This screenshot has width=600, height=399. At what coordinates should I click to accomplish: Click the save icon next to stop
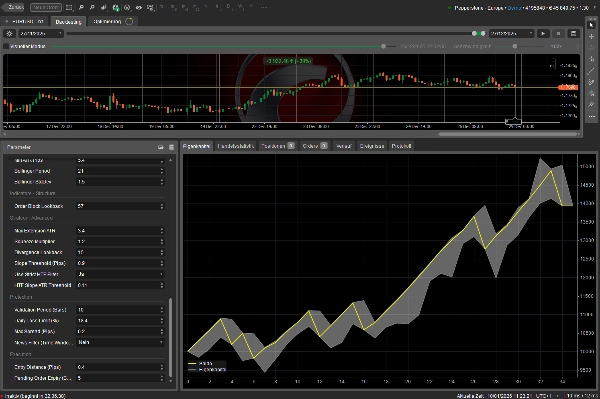(573, 34)
